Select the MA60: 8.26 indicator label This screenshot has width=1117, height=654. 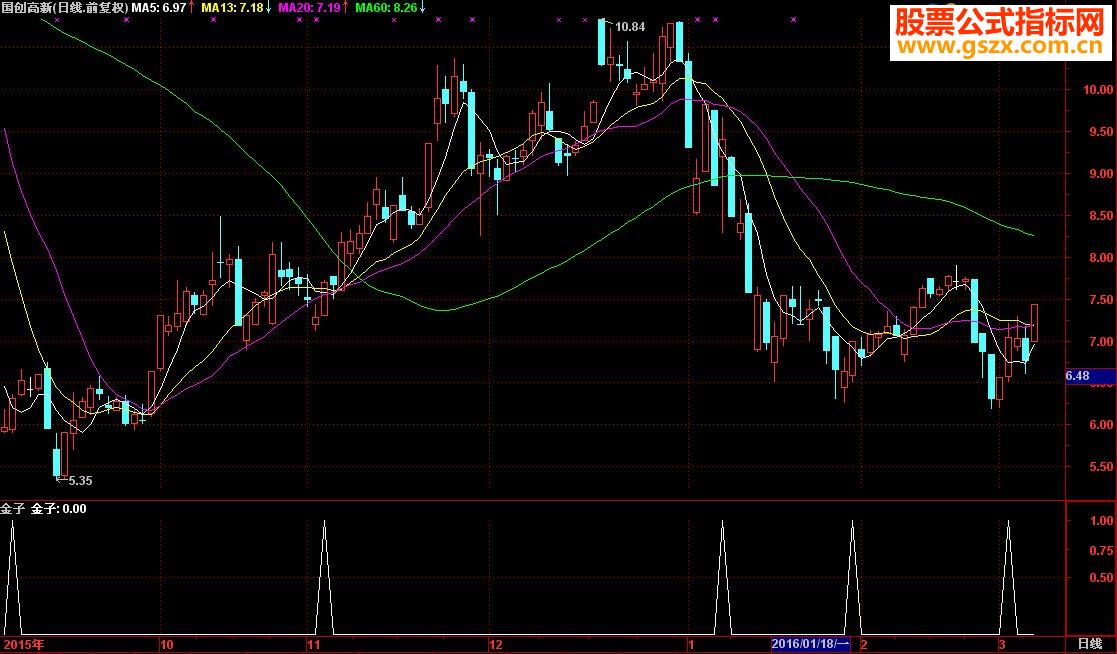click(x=386, y=8)
